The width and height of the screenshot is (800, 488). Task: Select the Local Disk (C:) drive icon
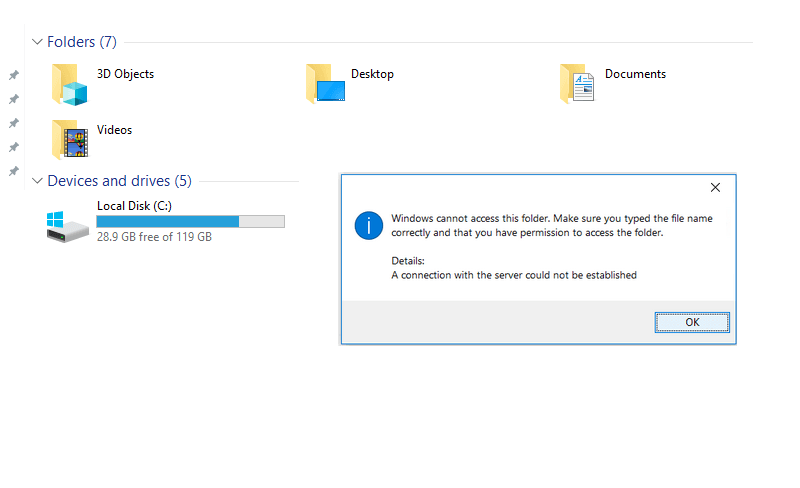pyautogui.click(x=67, y=227)
